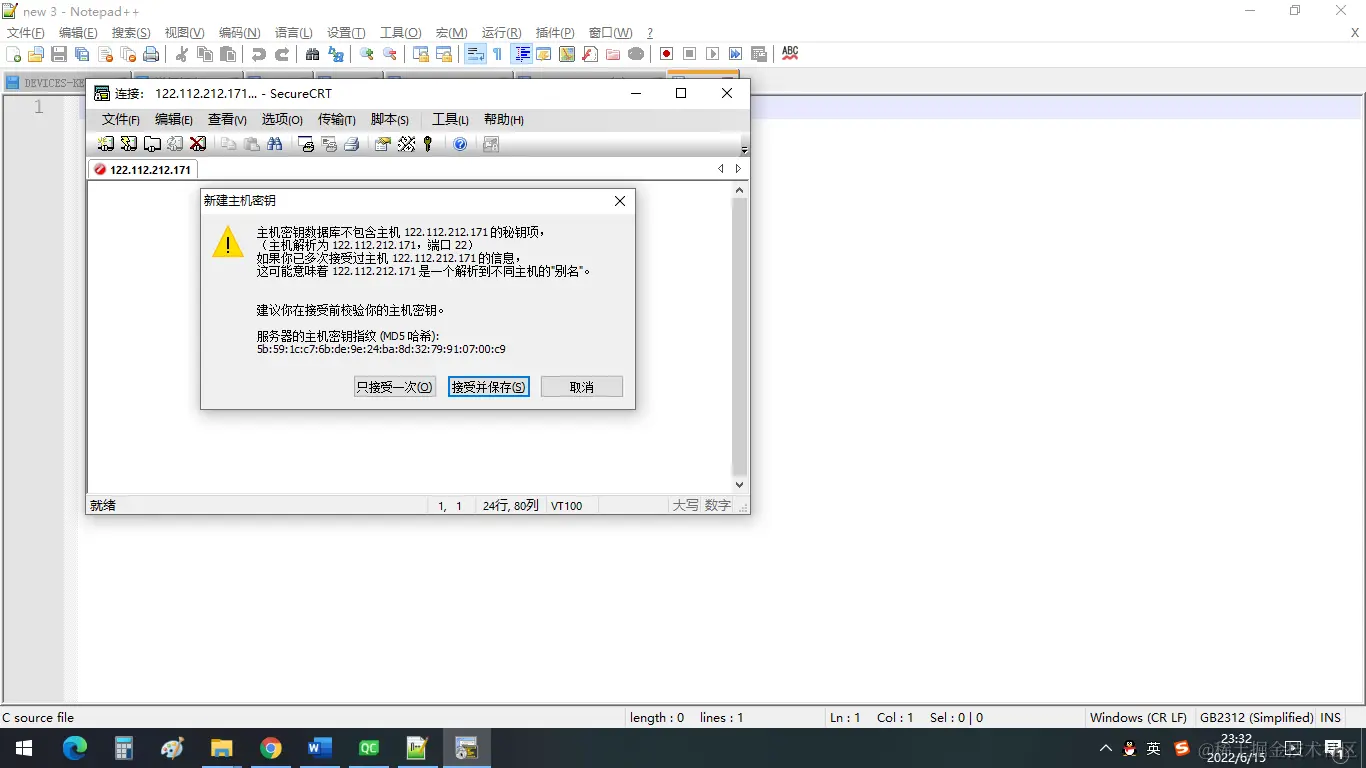Screen dimensions: 1366x768
Task: Click 只接受一次(O) button
Action: point(395,387)
